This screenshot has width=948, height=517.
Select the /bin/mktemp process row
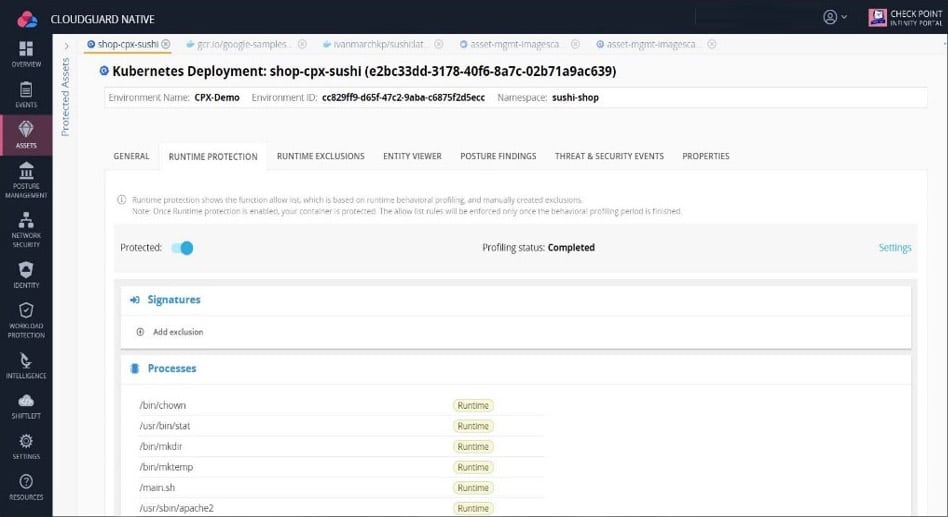(x=340, y=467)
